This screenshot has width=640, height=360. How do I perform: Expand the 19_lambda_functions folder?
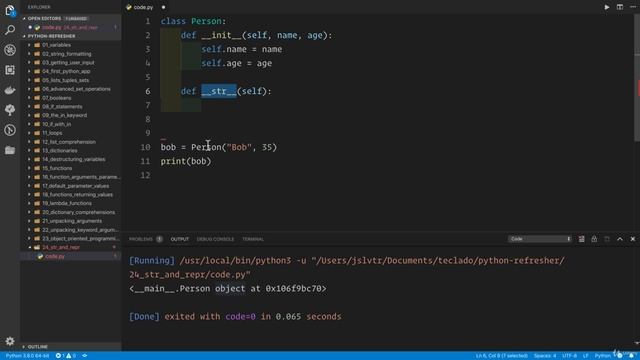pos(67,203)
